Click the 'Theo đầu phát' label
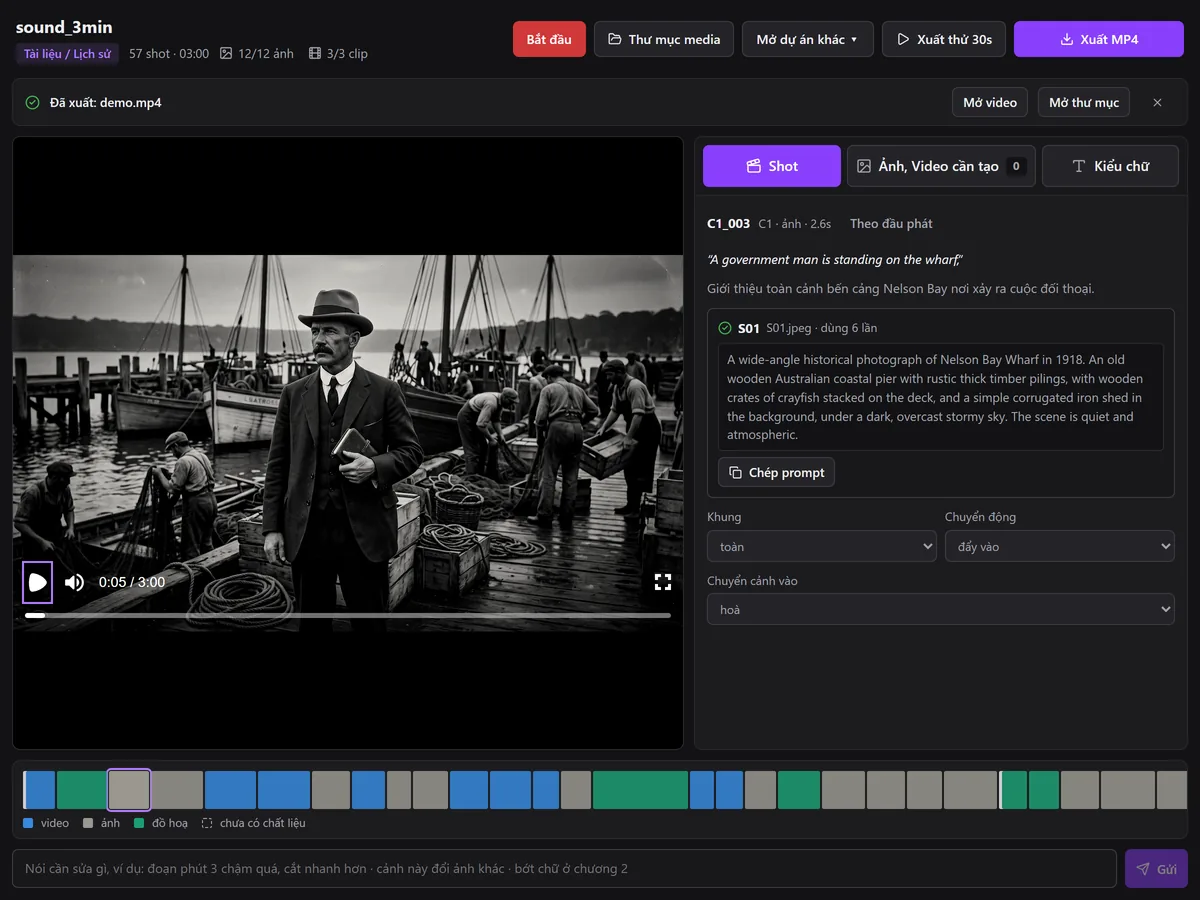The image size is (1200, 900). [891, 224]
